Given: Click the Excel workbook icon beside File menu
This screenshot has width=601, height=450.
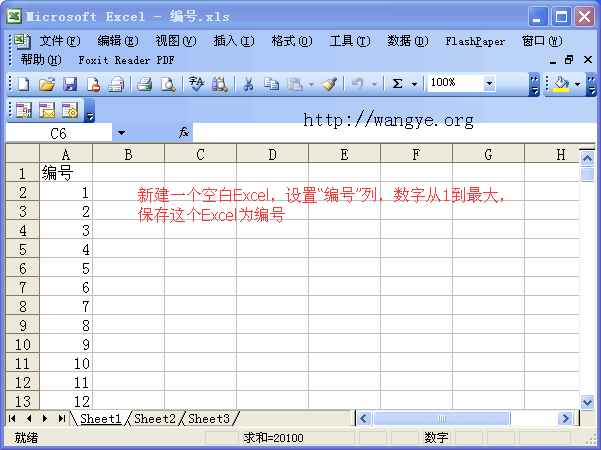Looking at the screenshot, I should 22,41.
